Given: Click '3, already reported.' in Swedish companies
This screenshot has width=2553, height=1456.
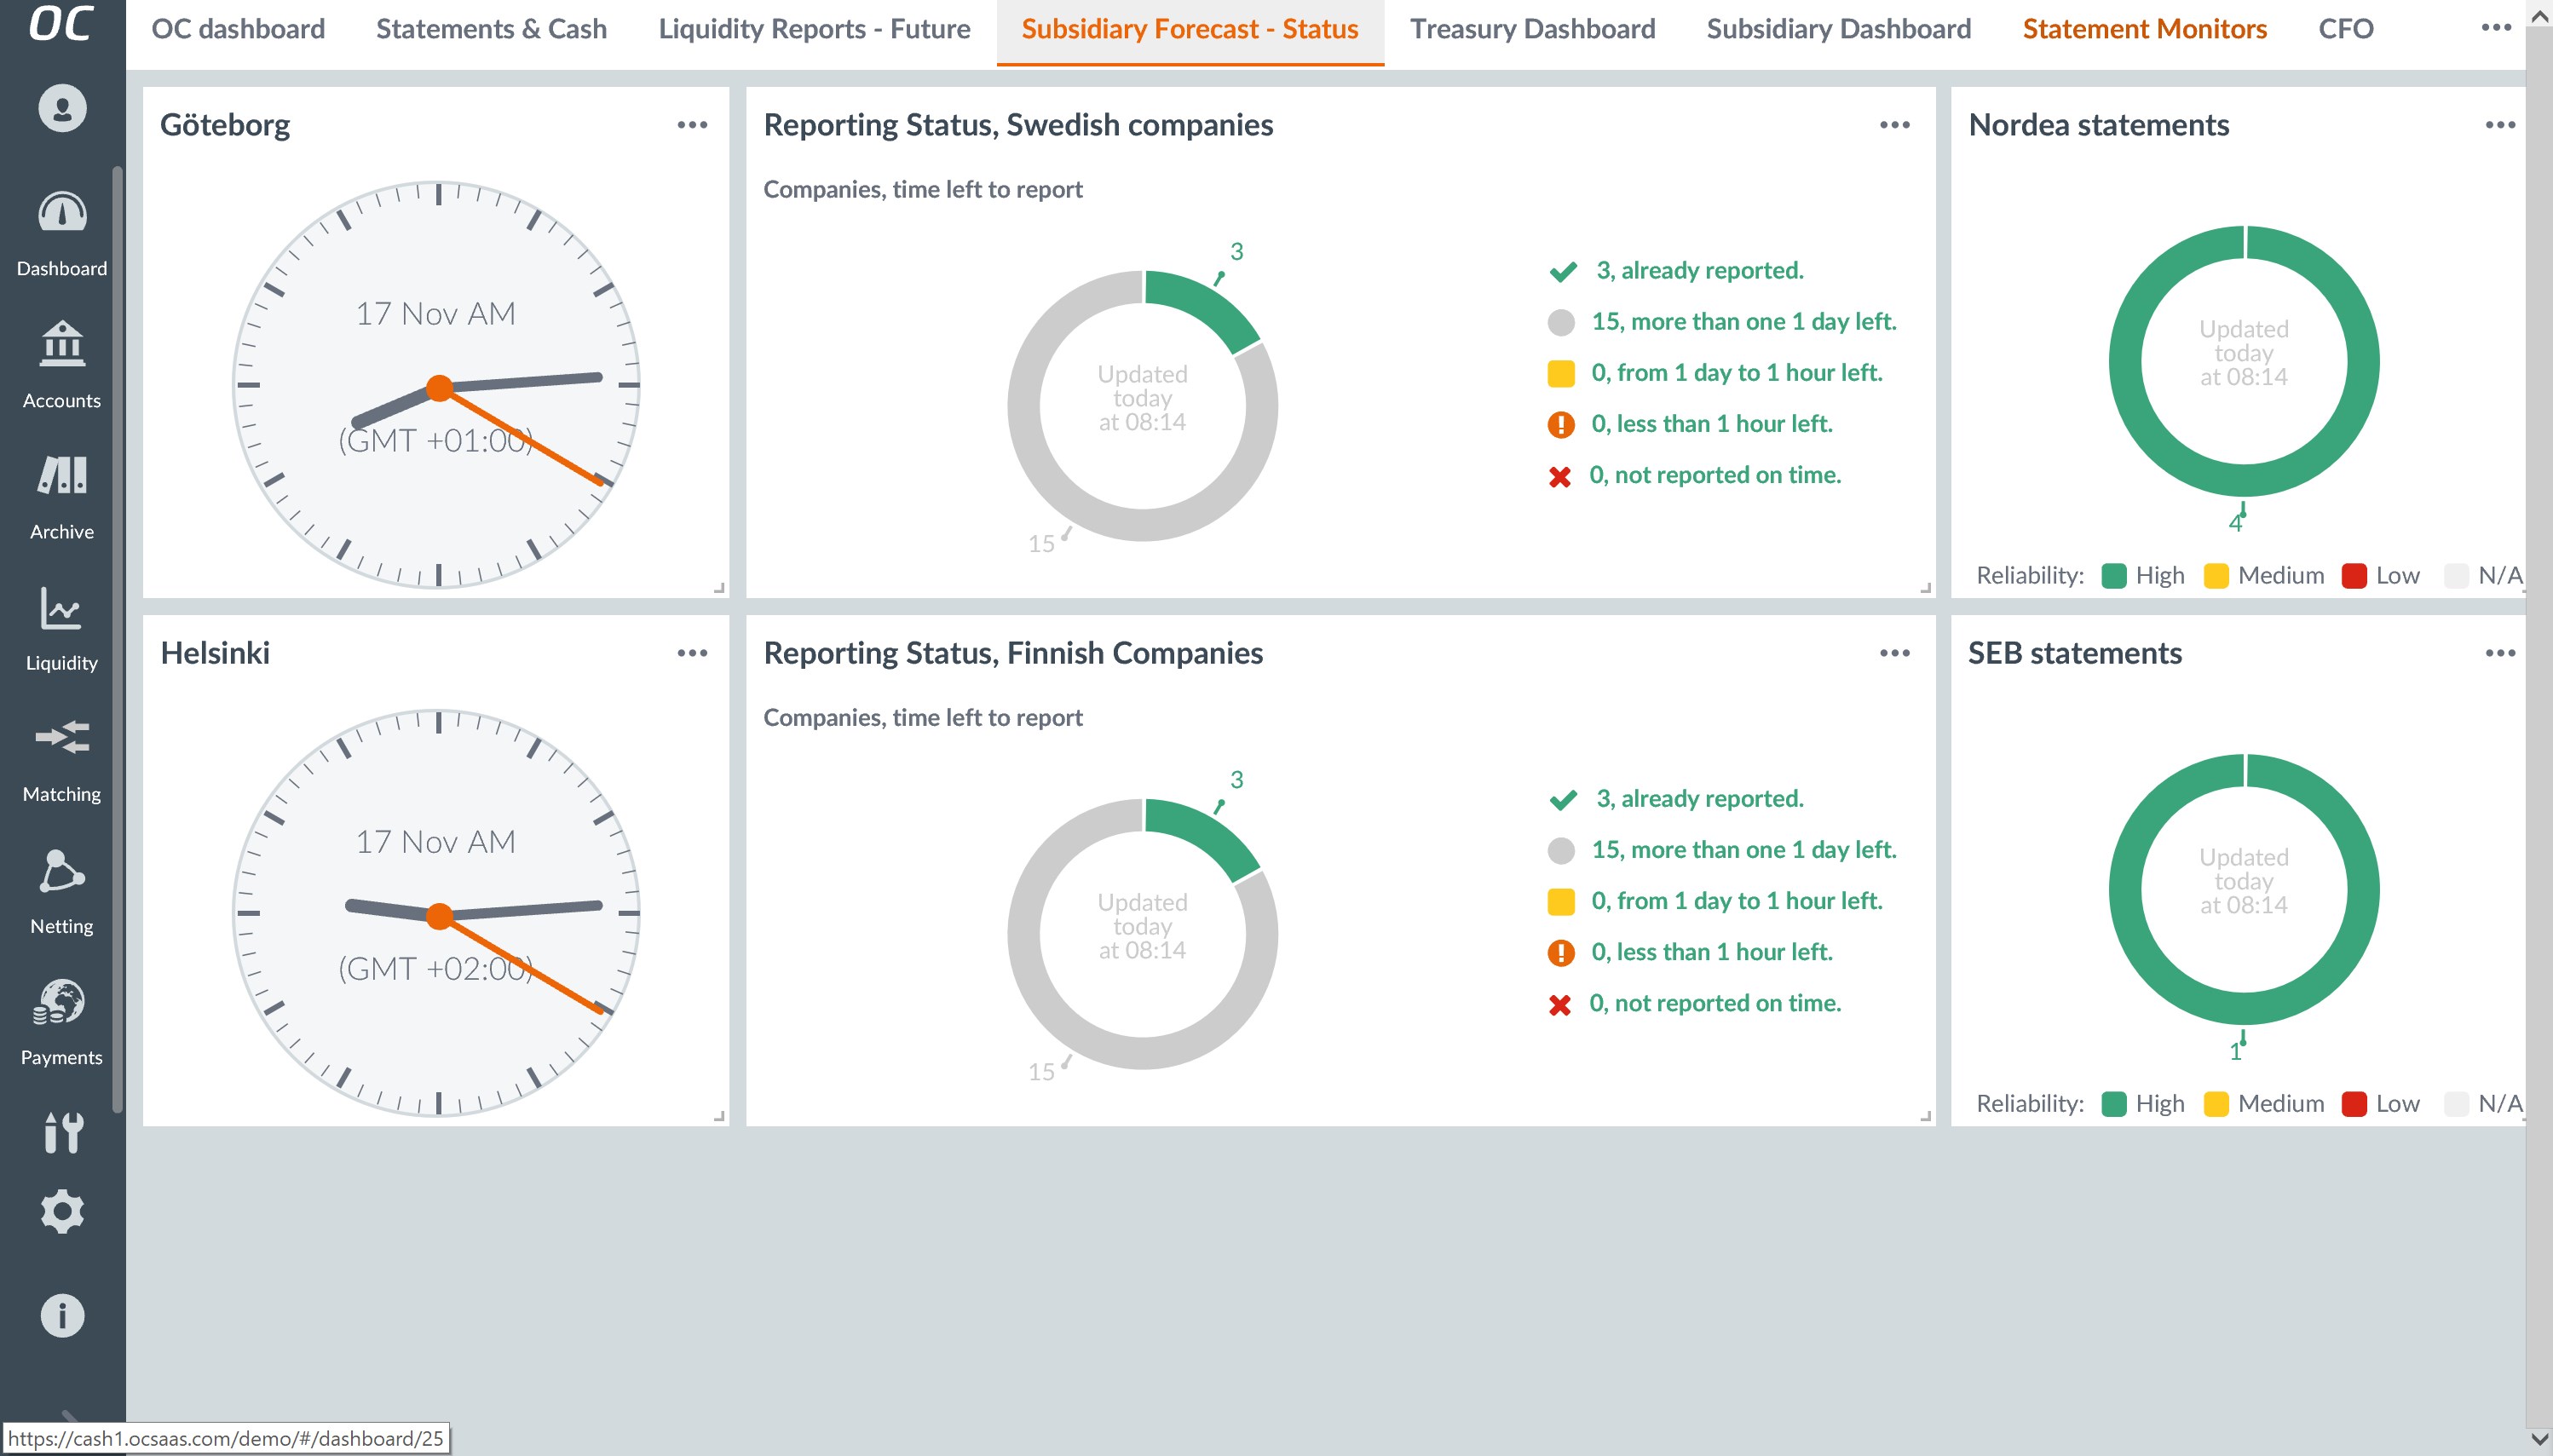Looking at the screenshot, I should [x=1698, y=270].
